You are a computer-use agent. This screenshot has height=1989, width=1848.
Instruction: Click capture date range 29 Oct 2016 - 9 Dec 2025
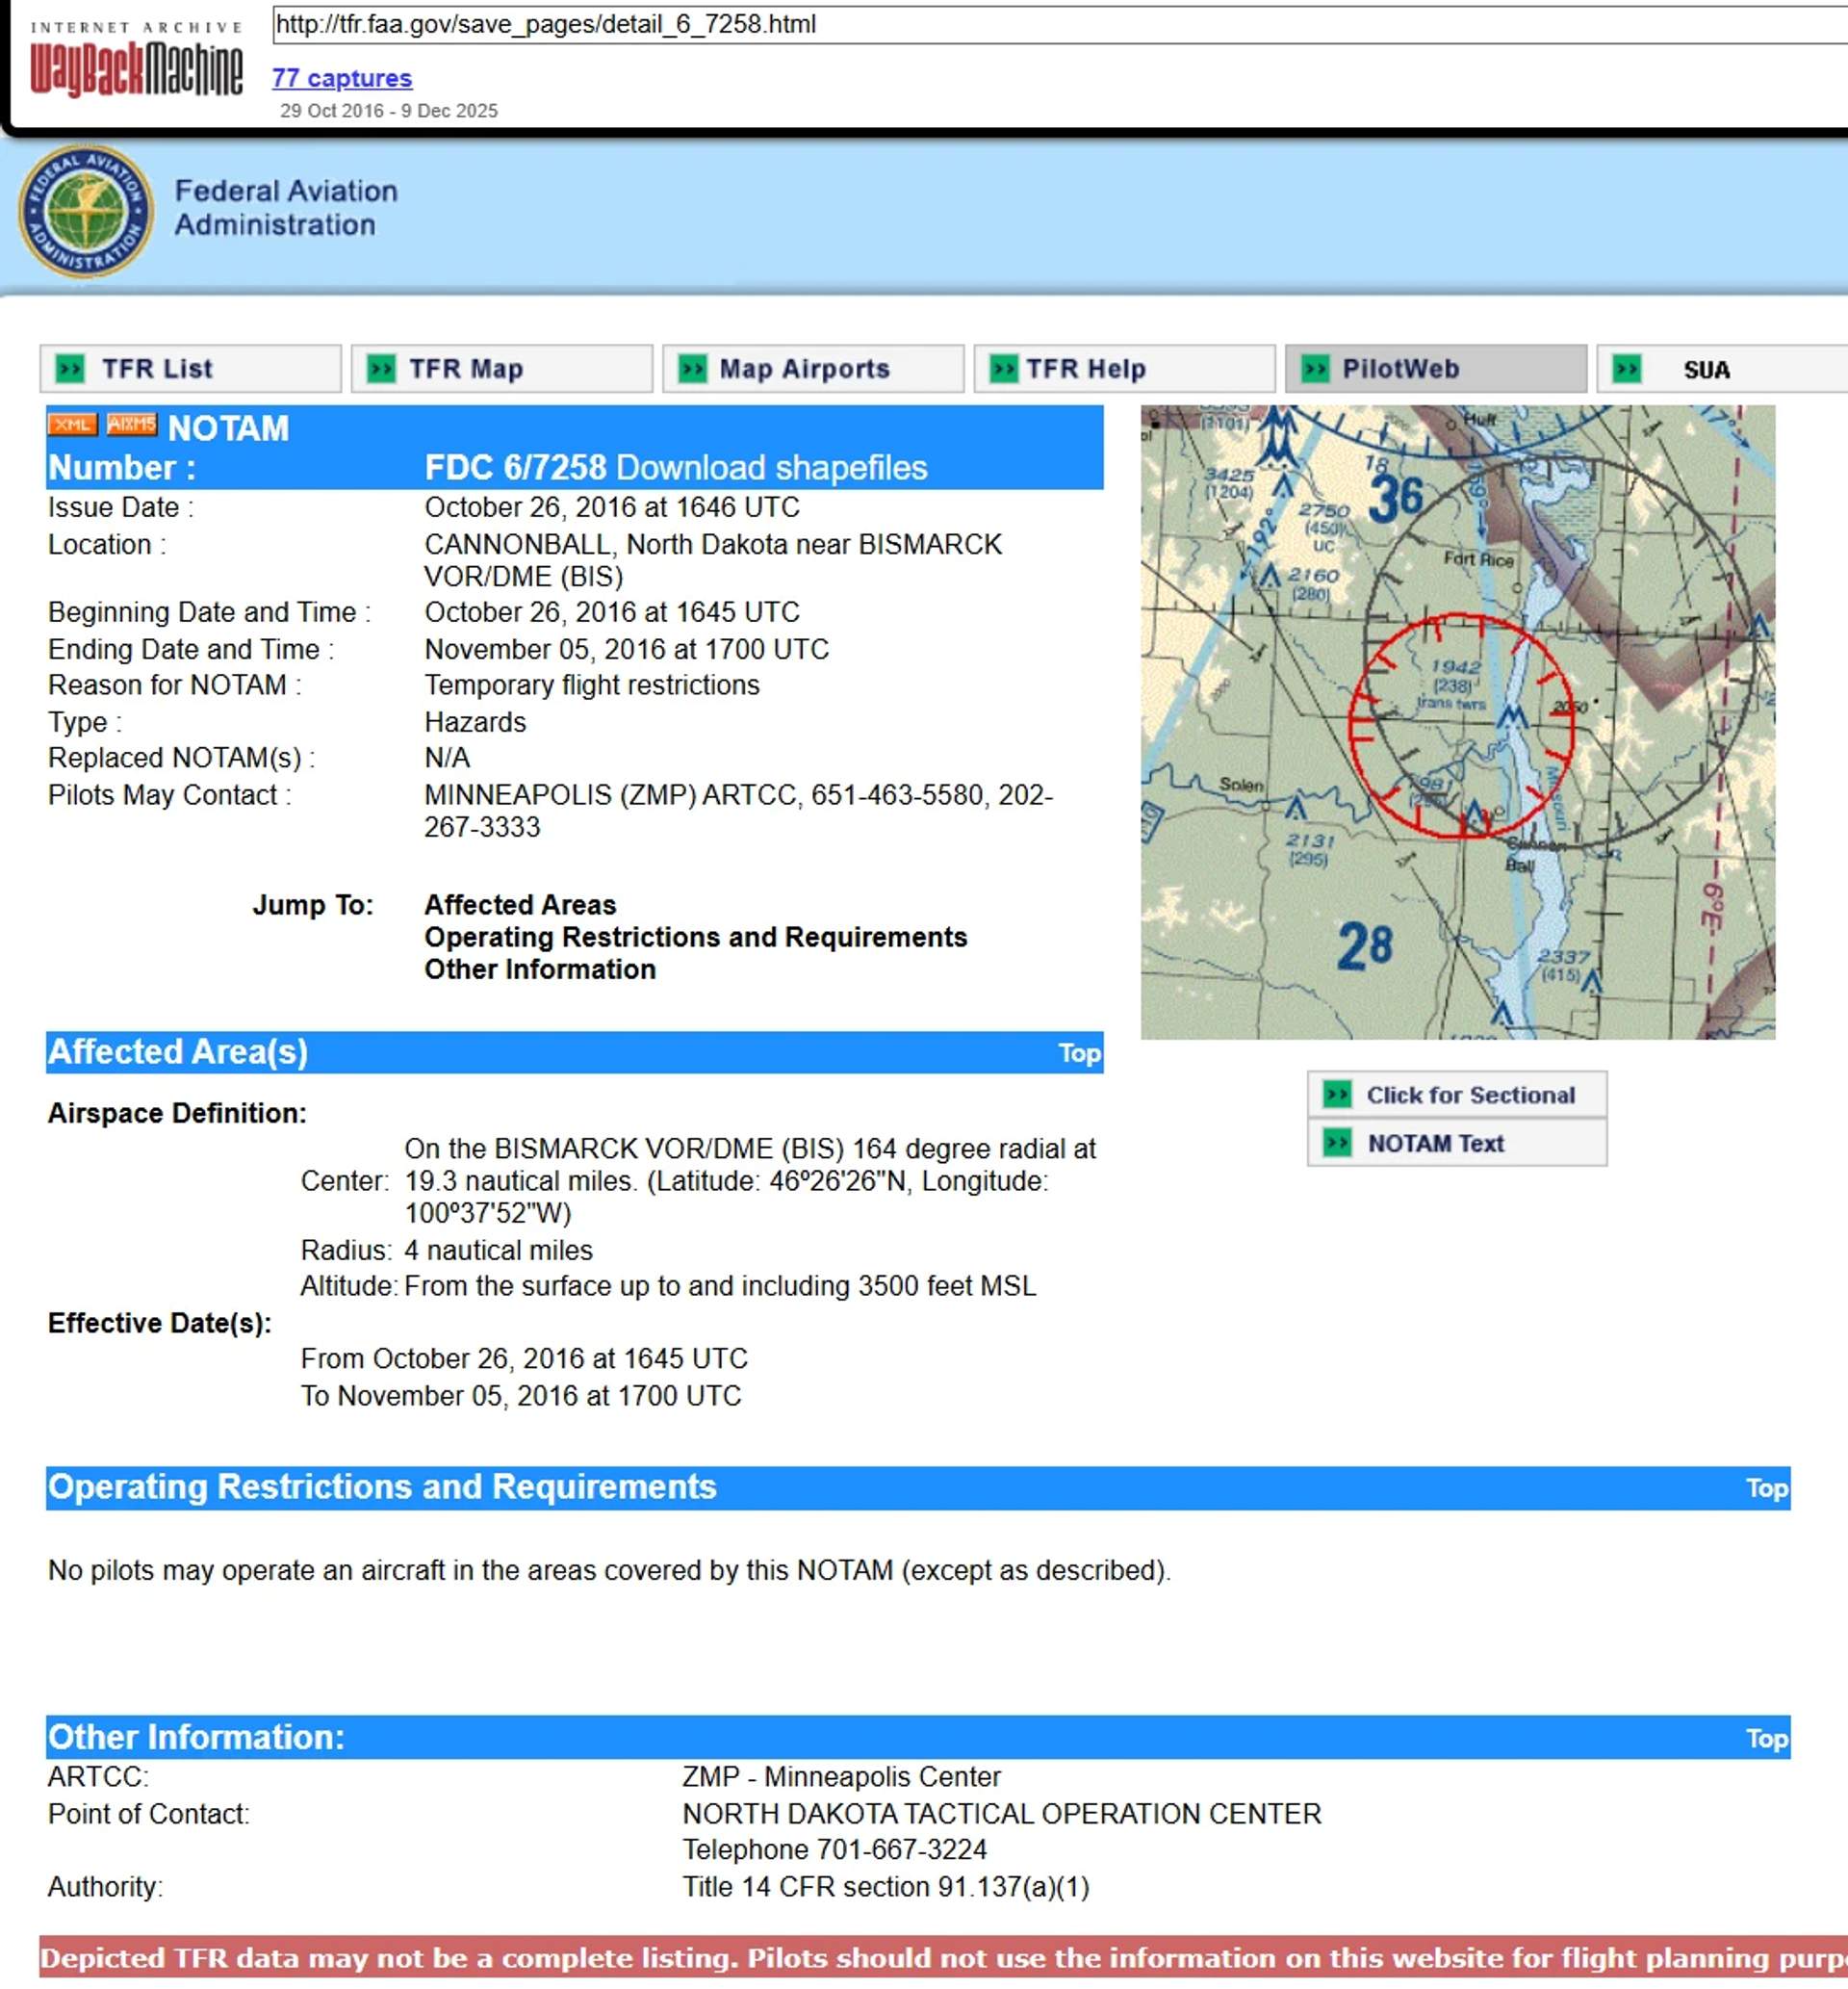(389, 111)
